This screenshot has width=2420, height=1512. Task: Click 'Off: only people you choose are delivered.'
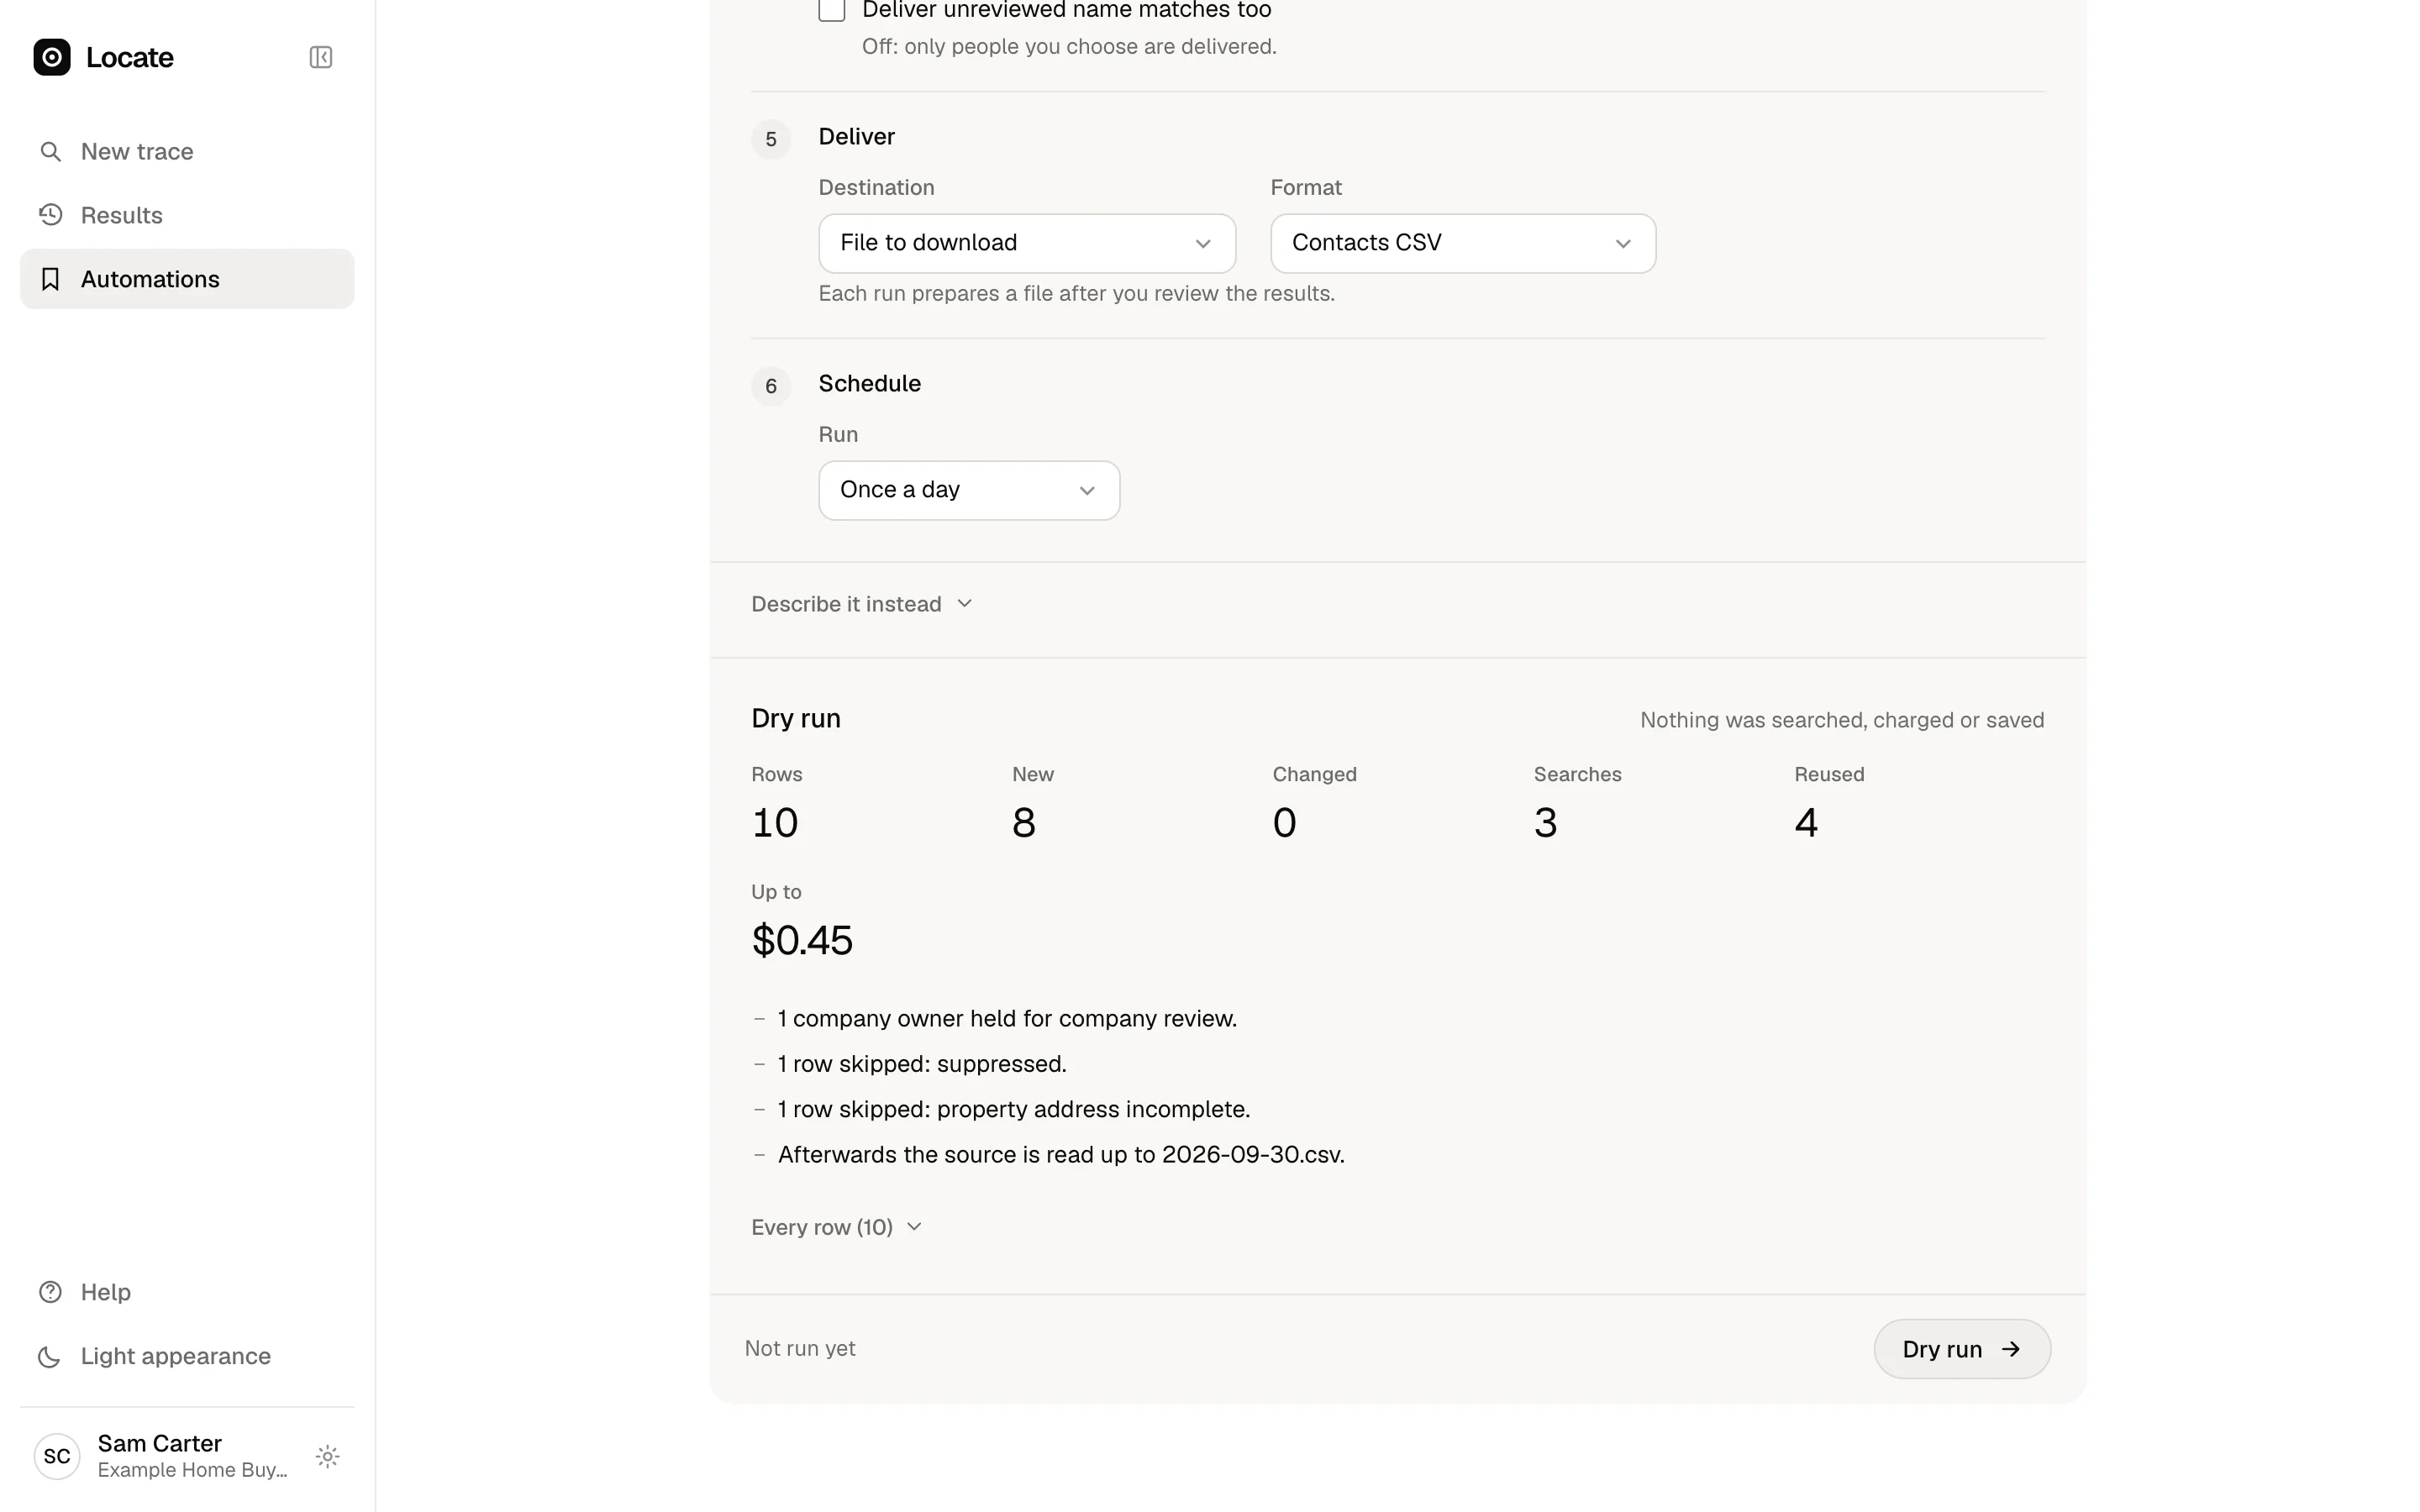point(1069,46)
